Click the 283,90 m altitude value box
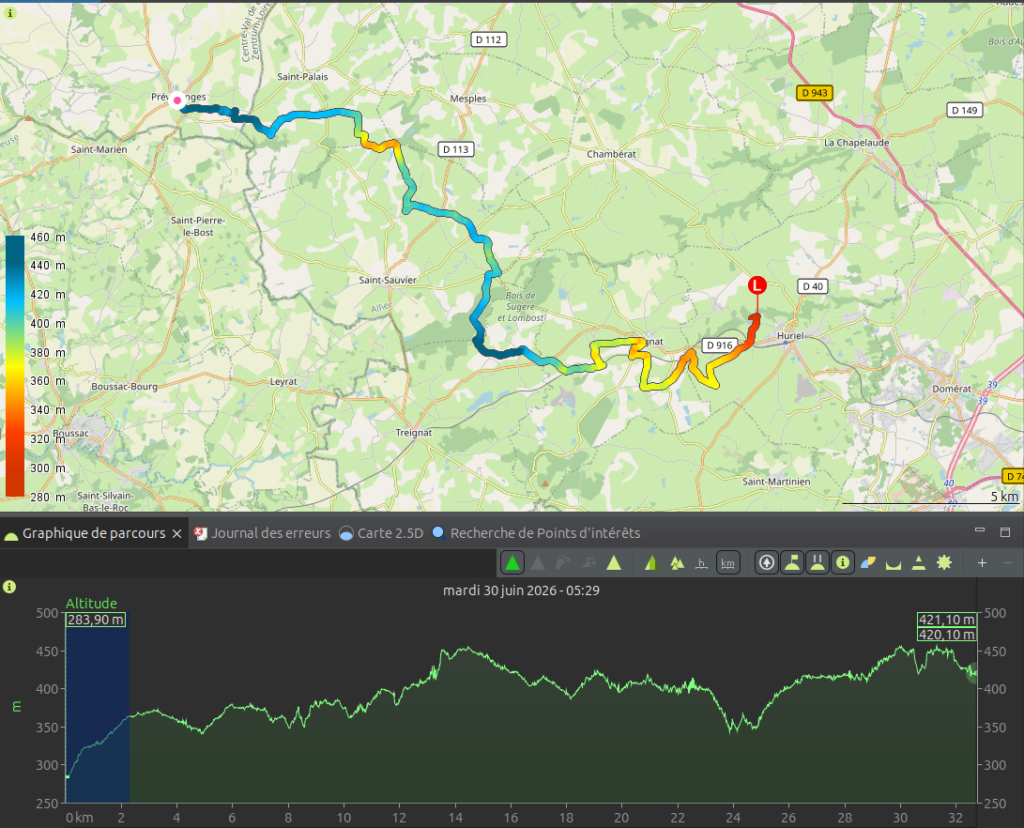Screen dimensions: 1024x828 (96, 619)
